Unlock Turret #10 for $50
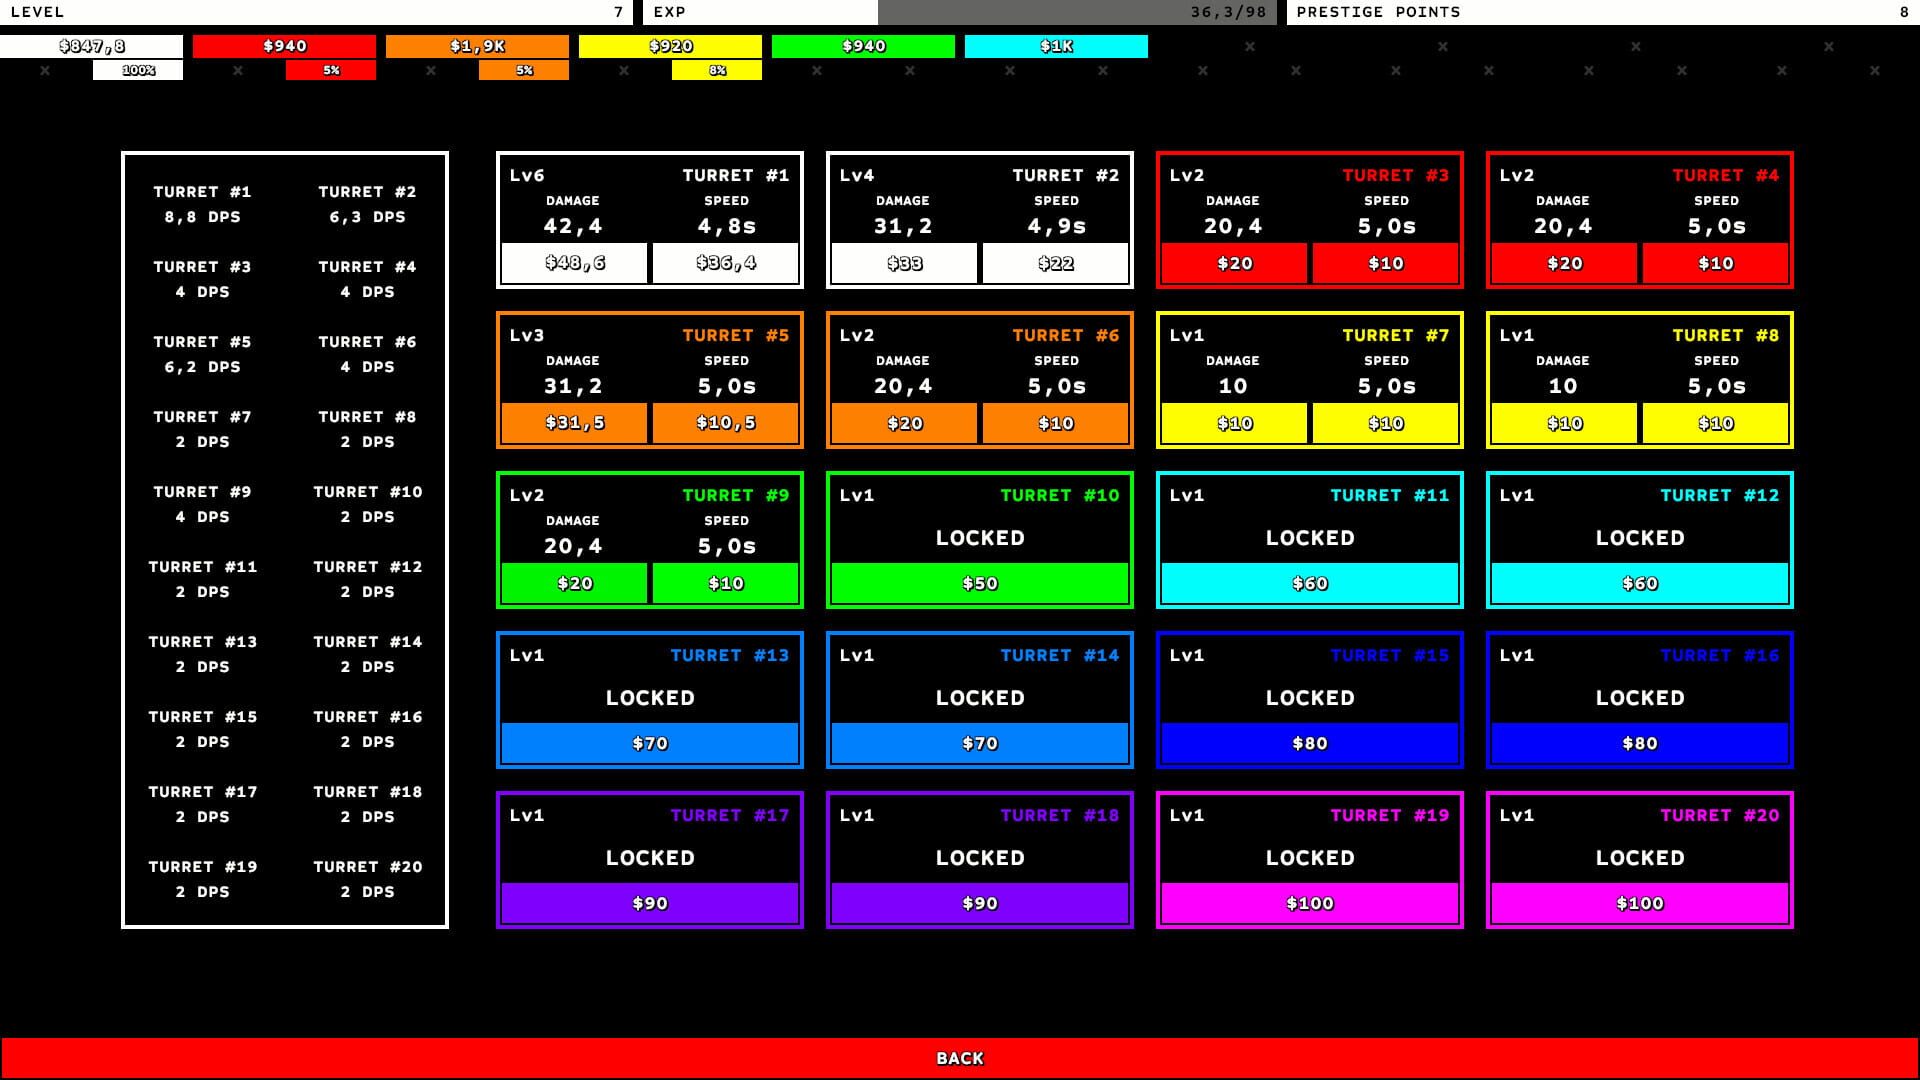The width and height of the screenshot is (1920, 1080). 979,583
